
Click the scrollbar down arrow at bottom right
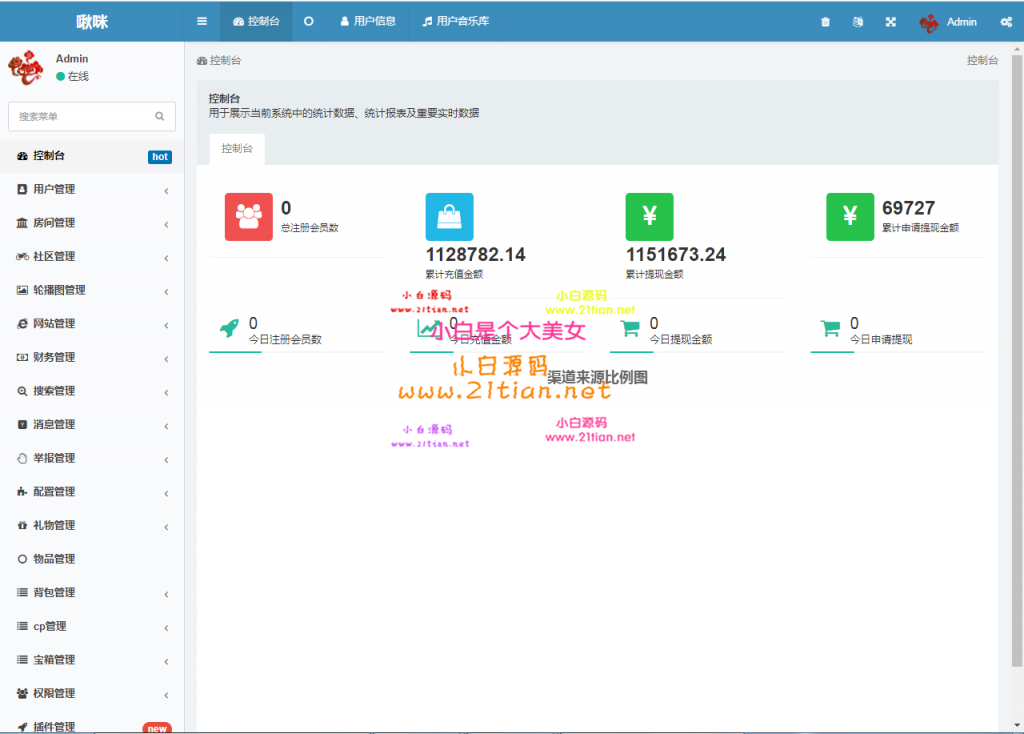1017,726
